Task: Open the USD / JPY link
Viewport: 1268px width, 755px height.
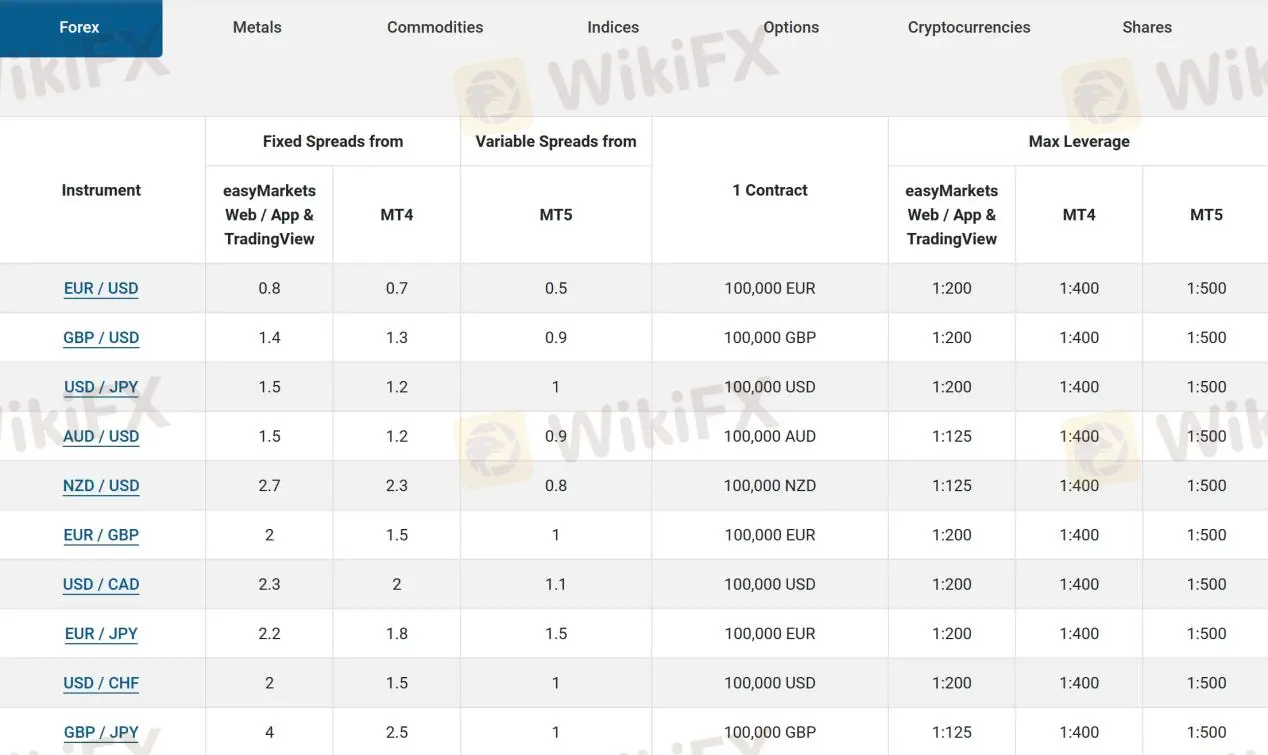Action: 101,387
